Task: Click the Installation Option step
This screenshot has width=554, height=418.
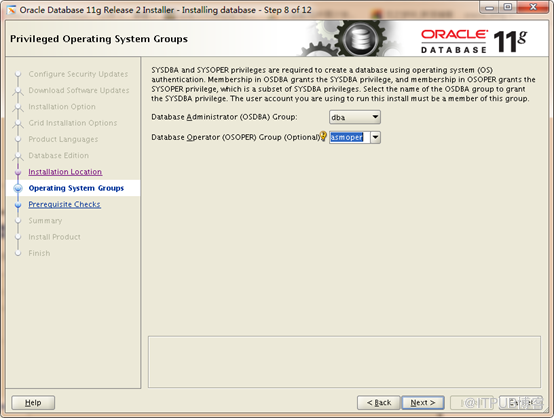Action: coord(62,107)
